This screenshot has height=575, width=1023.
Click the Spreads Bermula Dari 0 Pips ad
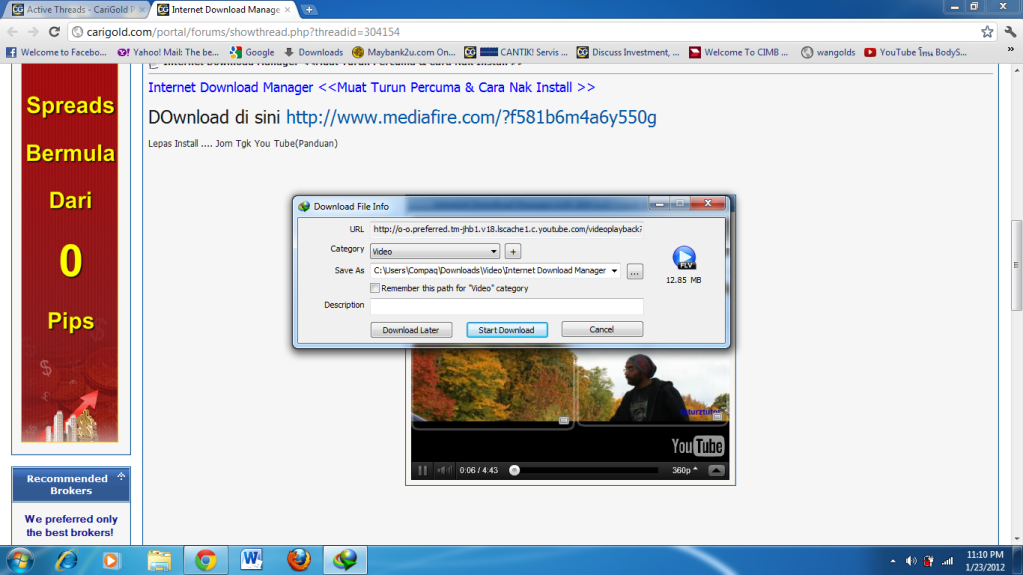(x=70, y=253)
